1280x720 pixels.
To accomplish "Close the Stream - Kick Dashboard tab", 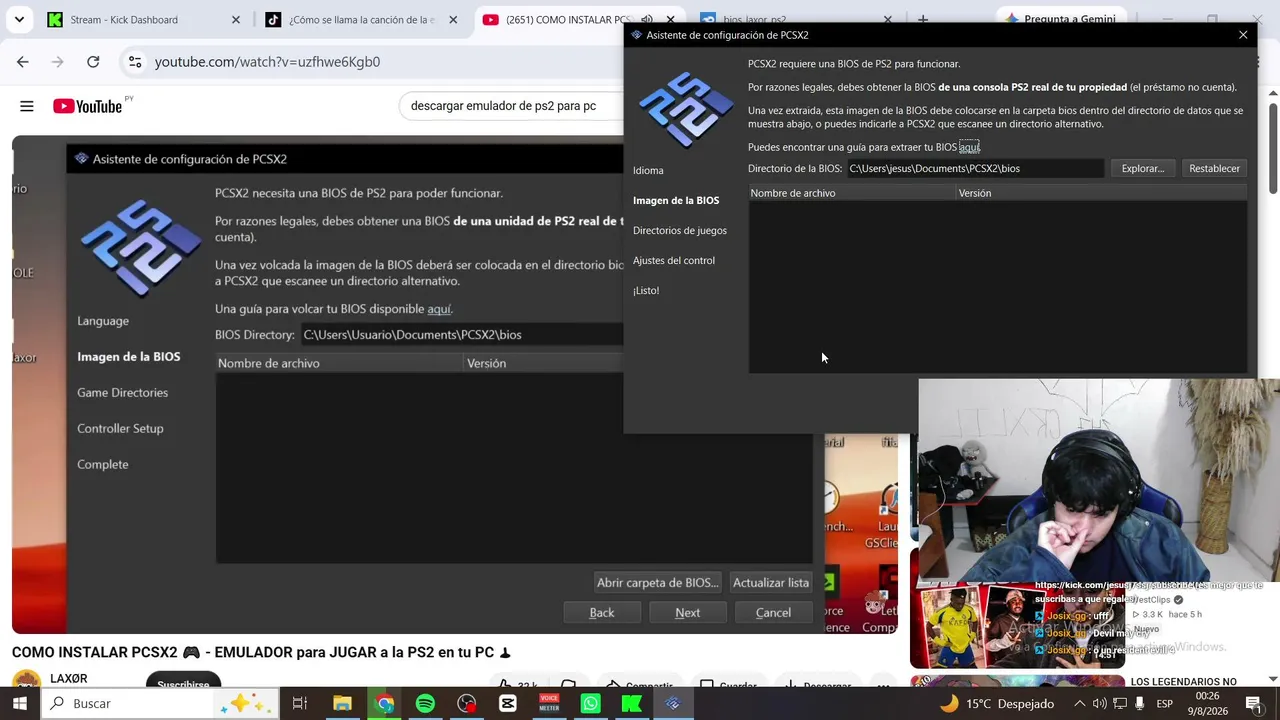I will click(235, 19).
